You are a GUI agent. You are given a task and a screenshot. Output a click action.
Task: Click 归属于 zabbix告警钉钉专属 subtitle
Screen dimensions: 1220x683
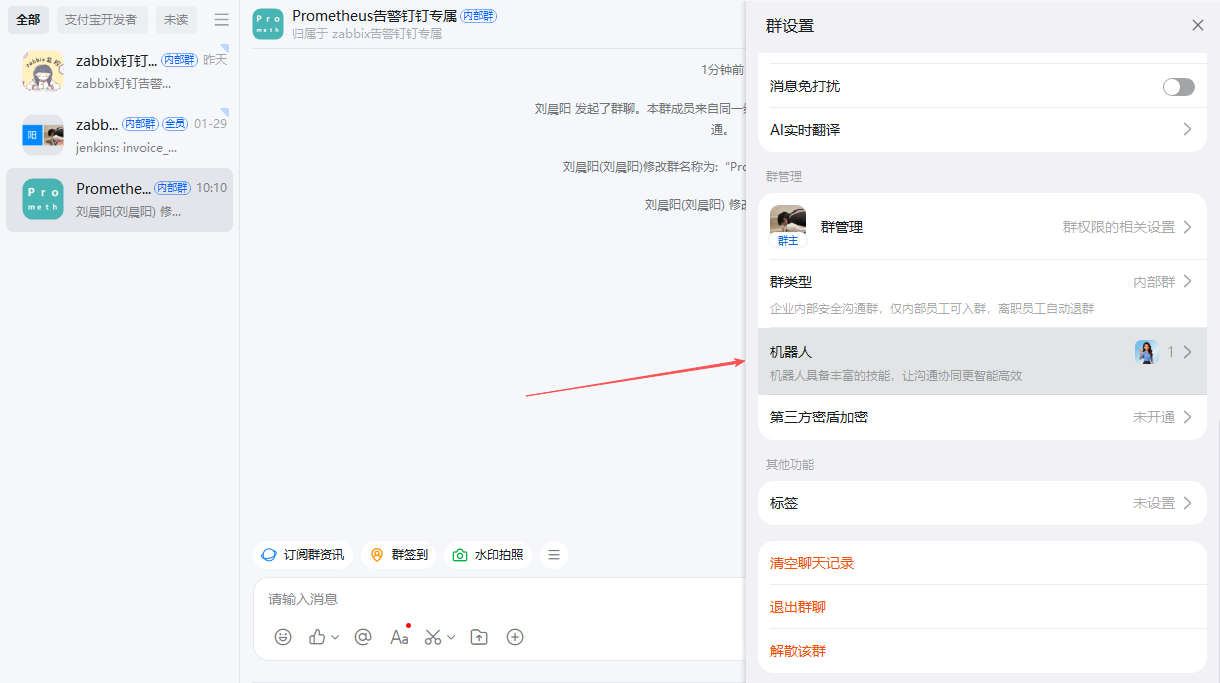tap(367, 33)
